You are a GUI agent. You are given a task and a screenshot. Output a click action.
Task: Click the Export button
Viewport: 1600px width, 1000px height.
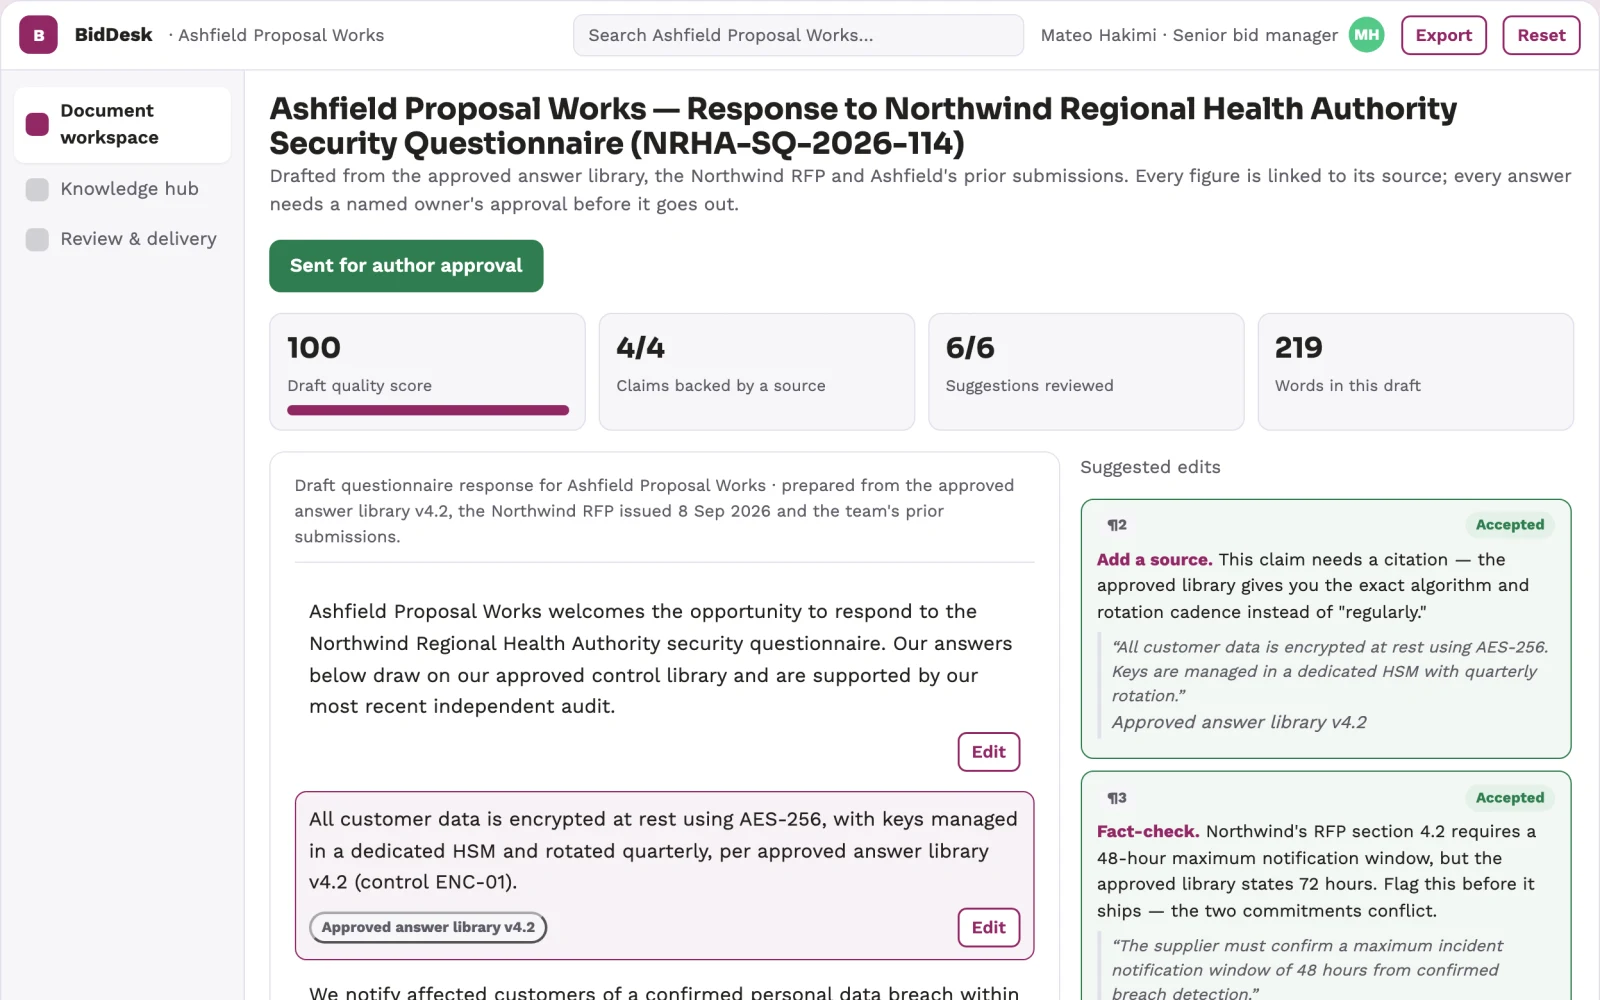pyautogui.click(x=1443, y=35)
